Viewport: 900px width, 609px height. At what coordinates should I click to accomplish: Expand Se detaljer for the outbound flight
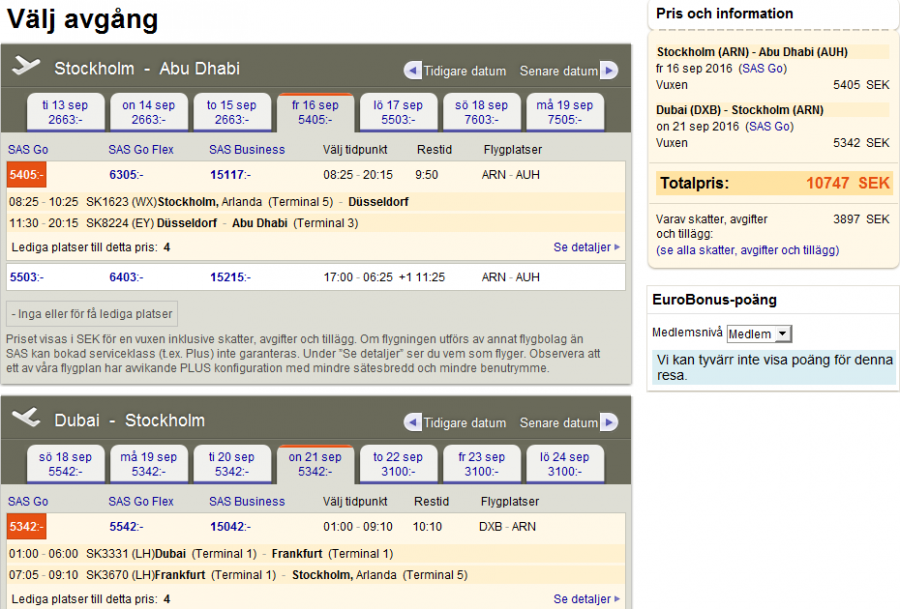click(586, 247)
